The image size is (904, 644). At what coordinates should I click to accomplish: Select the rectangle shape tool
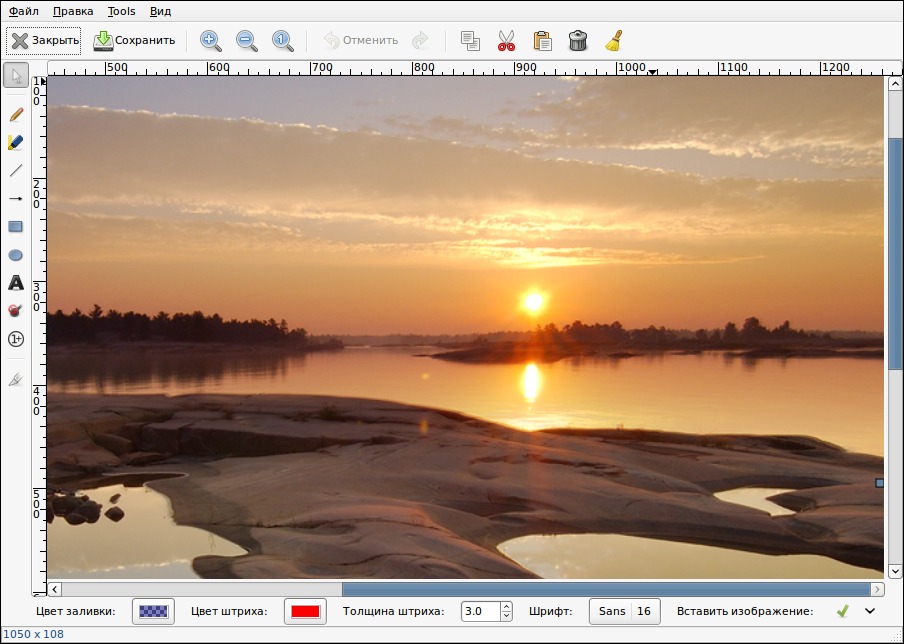(16, 227)
